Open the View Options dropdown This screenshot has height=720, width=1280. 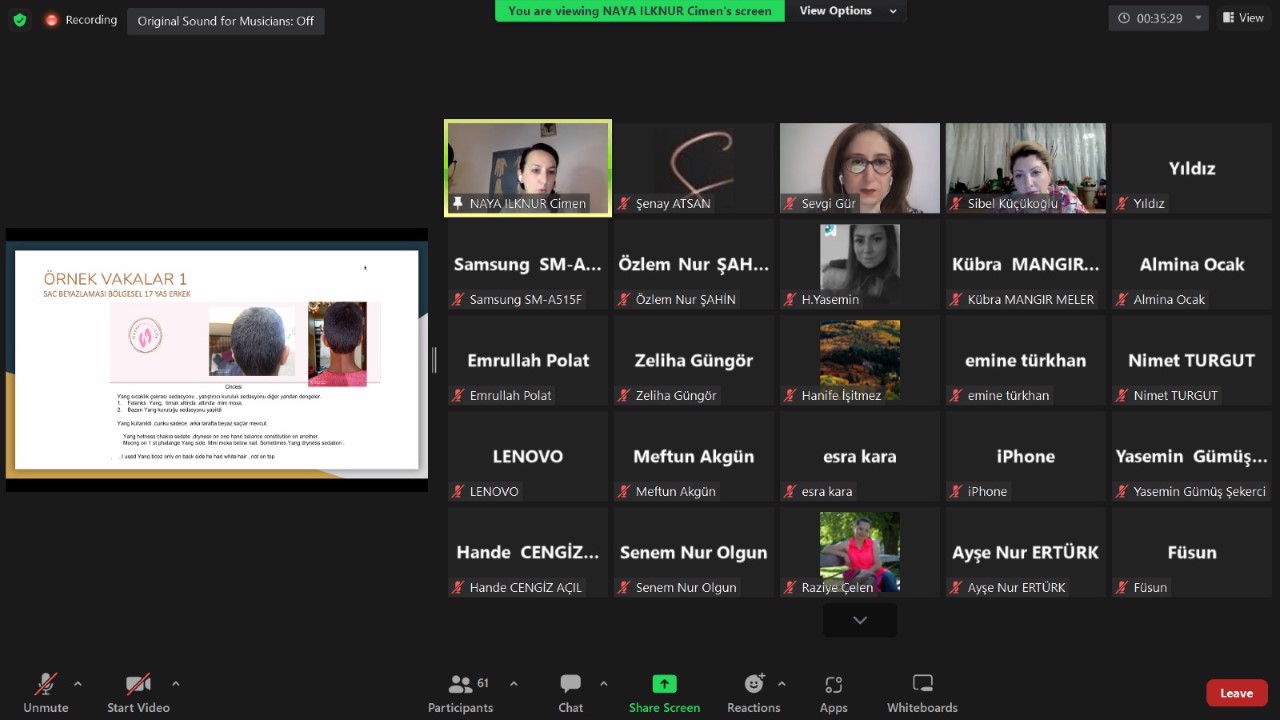[x=846, y=11]
